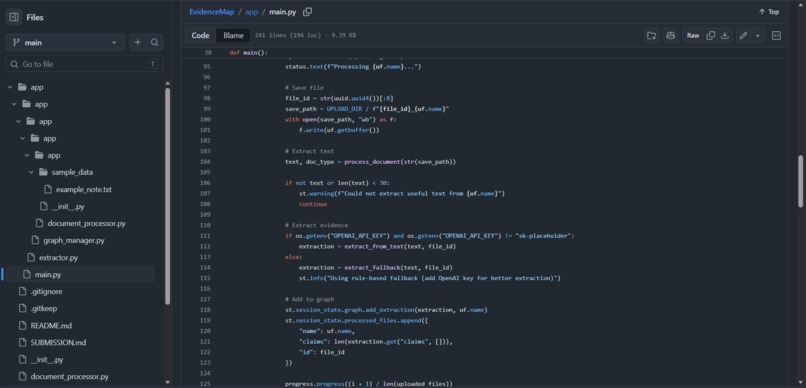
Task: Click the file icon beside example_note.txt
Action: point(48,190)
